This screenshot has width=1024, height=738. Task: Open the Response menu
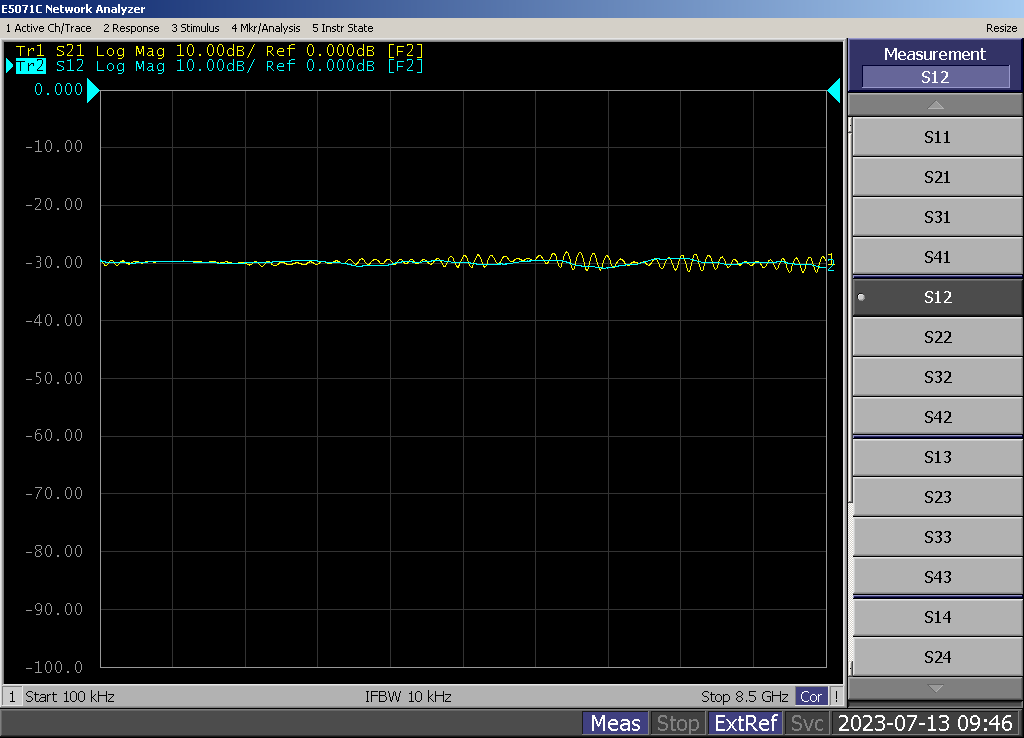point(131,28)
